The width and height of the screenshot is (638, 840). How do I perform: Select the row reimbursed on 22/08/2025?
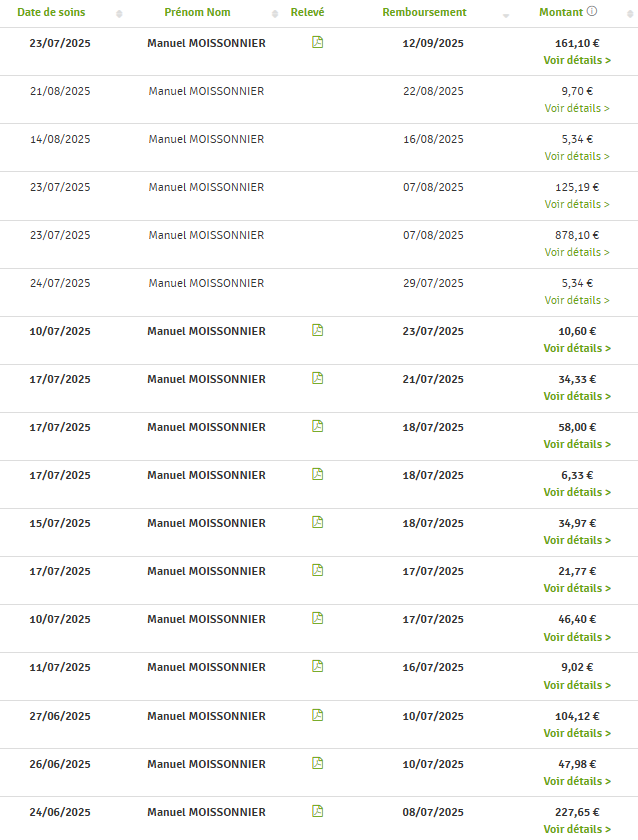click(x=433, y=91)
